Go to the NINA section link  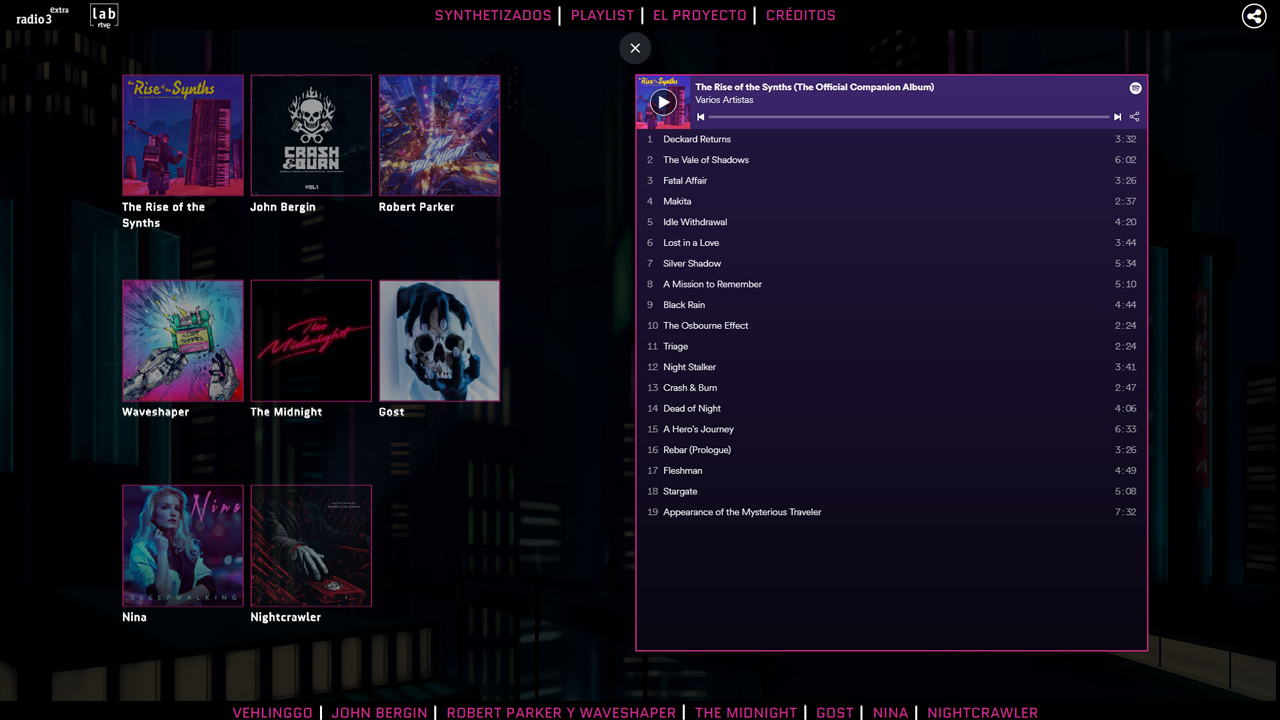coord(890,713)
